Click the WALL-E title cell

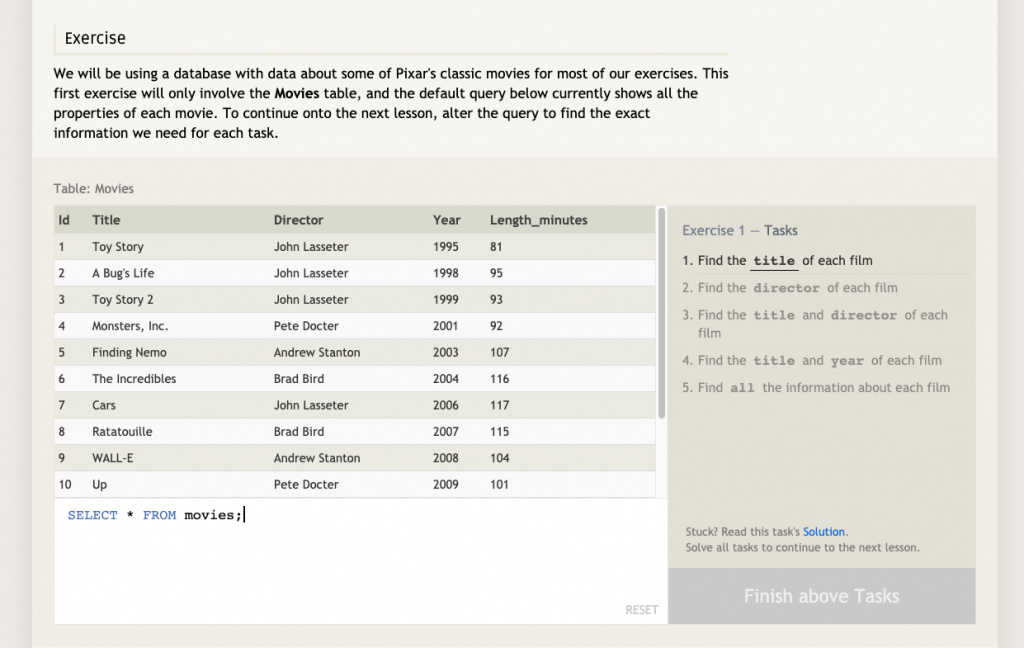click(107, 458)
